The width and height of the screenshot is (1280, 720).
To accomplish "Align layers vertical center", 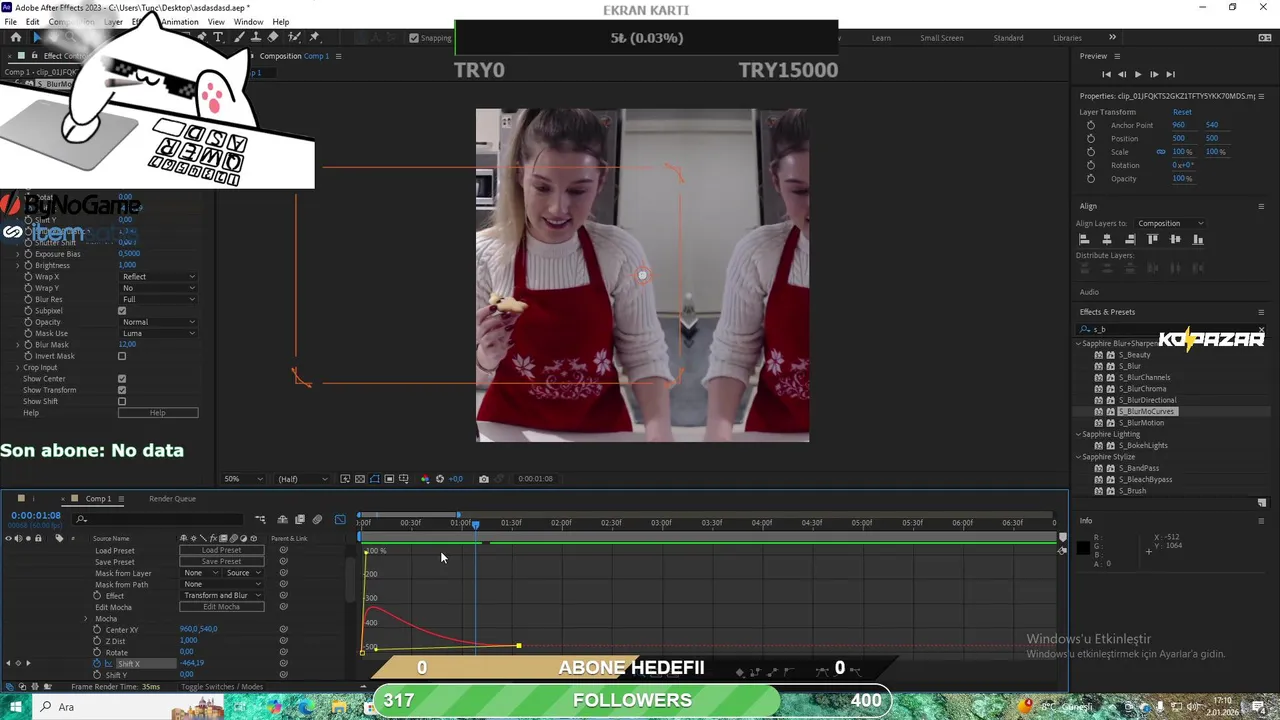I will [1175, 239].
